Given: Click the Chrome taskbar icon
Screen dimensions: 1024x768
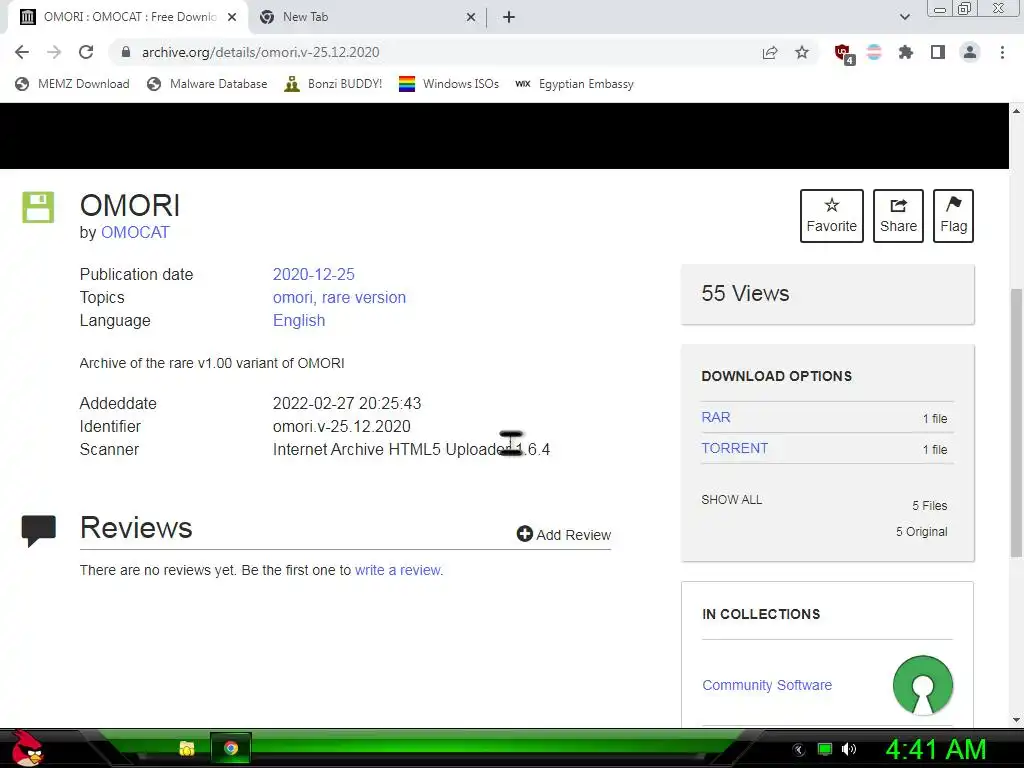Looking at the screenshot, I should [231, 748].
